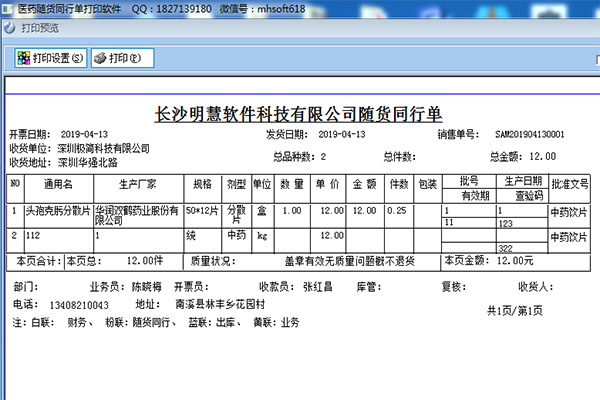This screenshot has width=600, height=400.
Task: Click specification cell 50*12片
Action: tap(202, 211)
